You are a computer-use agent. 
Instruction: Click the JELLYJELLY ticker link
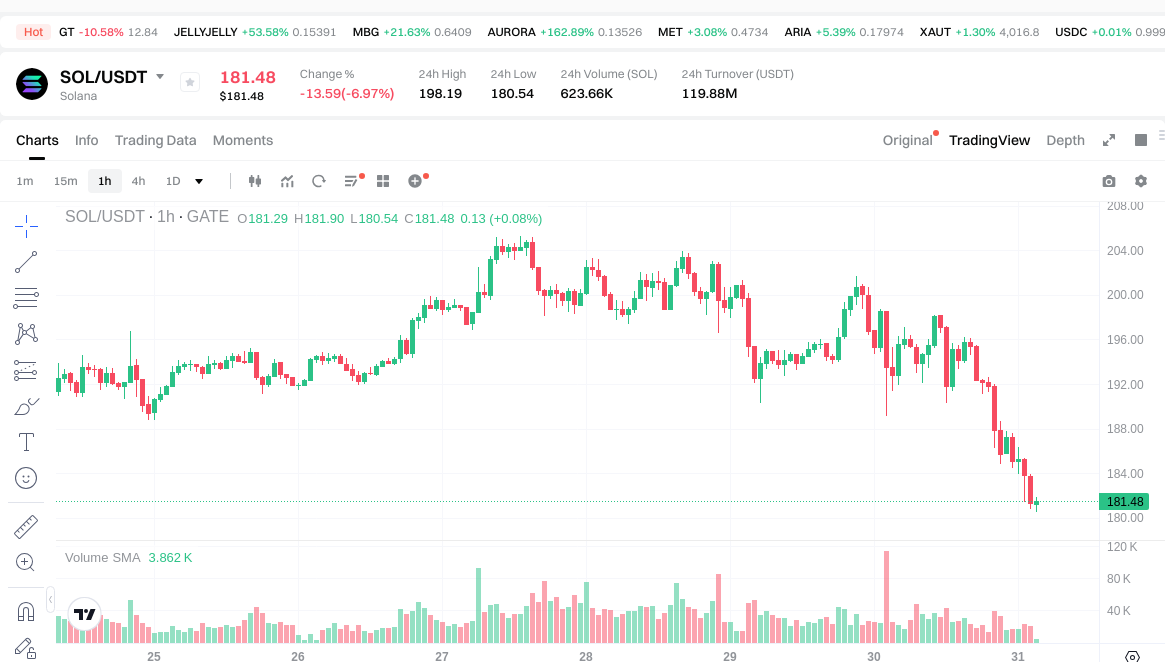(206, 32)
